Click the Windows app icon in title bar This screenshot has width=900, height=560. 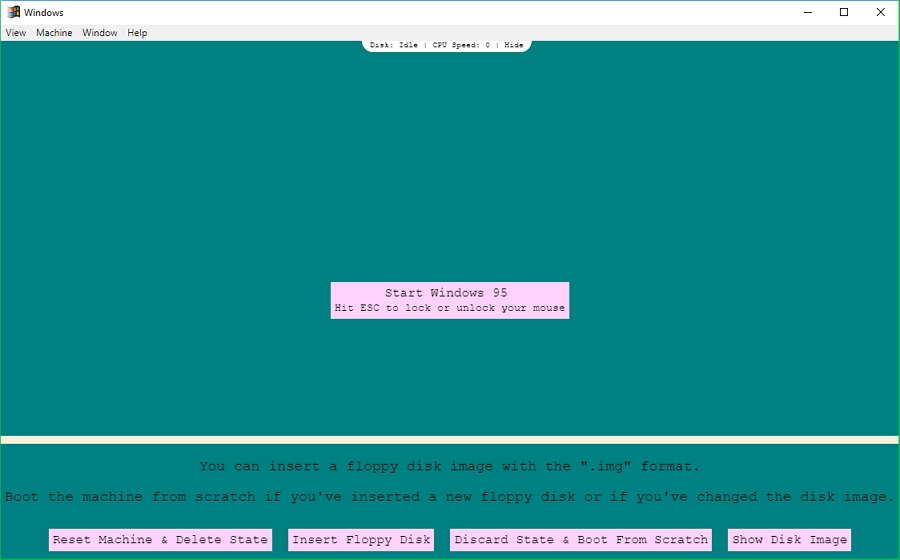tap(13, 12)
